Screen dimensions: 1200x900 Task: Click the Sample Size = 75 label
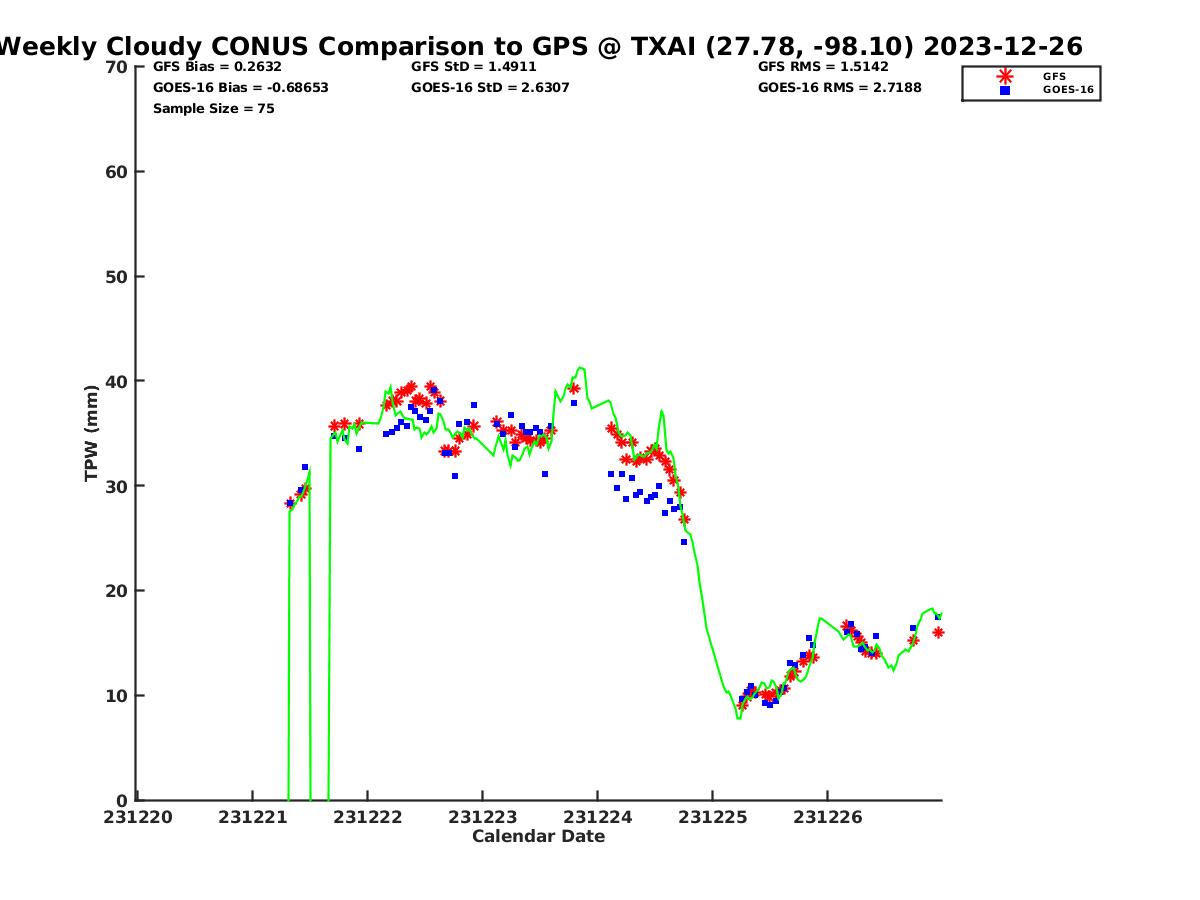[213, 108]
